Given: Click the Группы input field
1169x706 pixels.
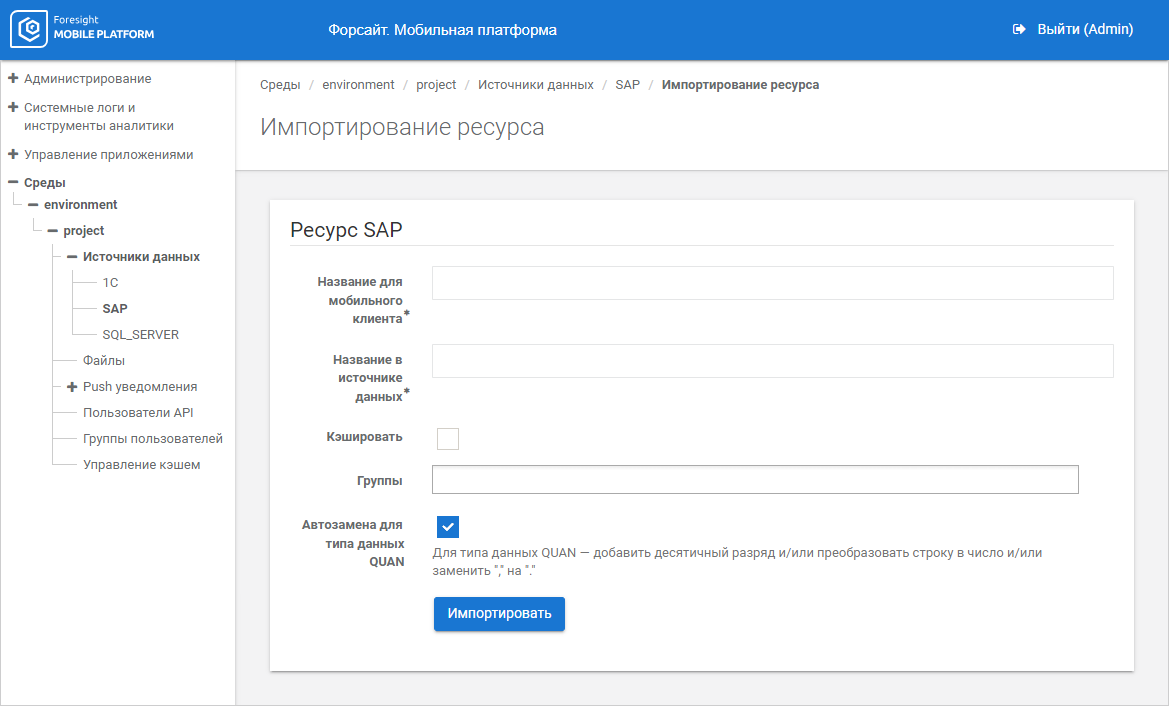Looking at the screenshot, I should 755,480.
